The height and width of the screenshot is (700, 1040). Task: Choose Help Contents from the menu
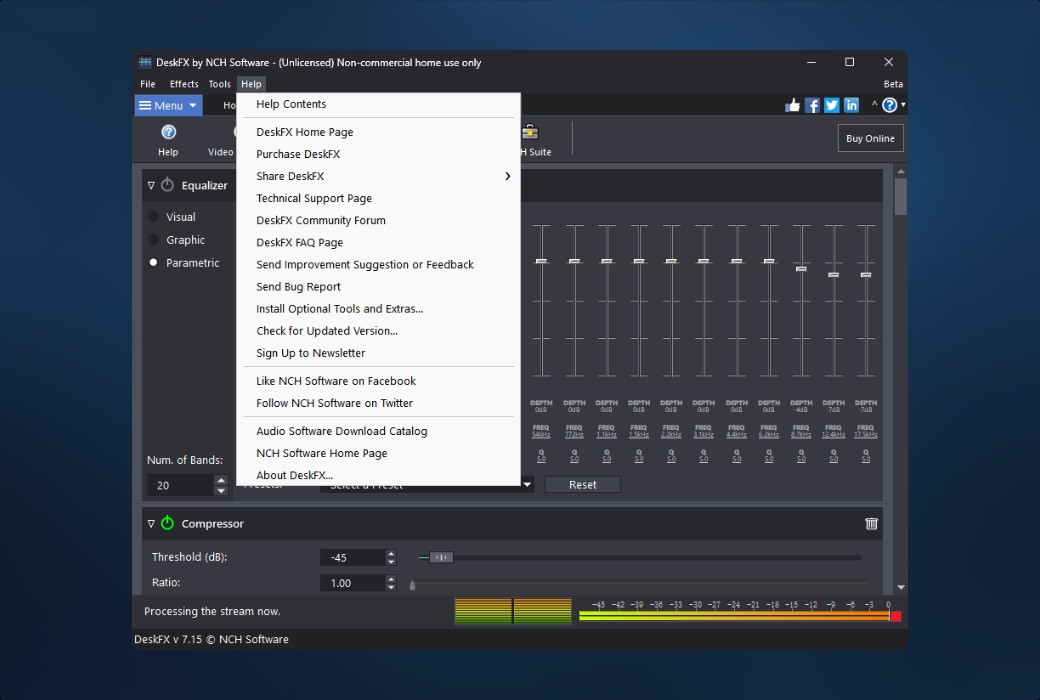click(291, 103)
